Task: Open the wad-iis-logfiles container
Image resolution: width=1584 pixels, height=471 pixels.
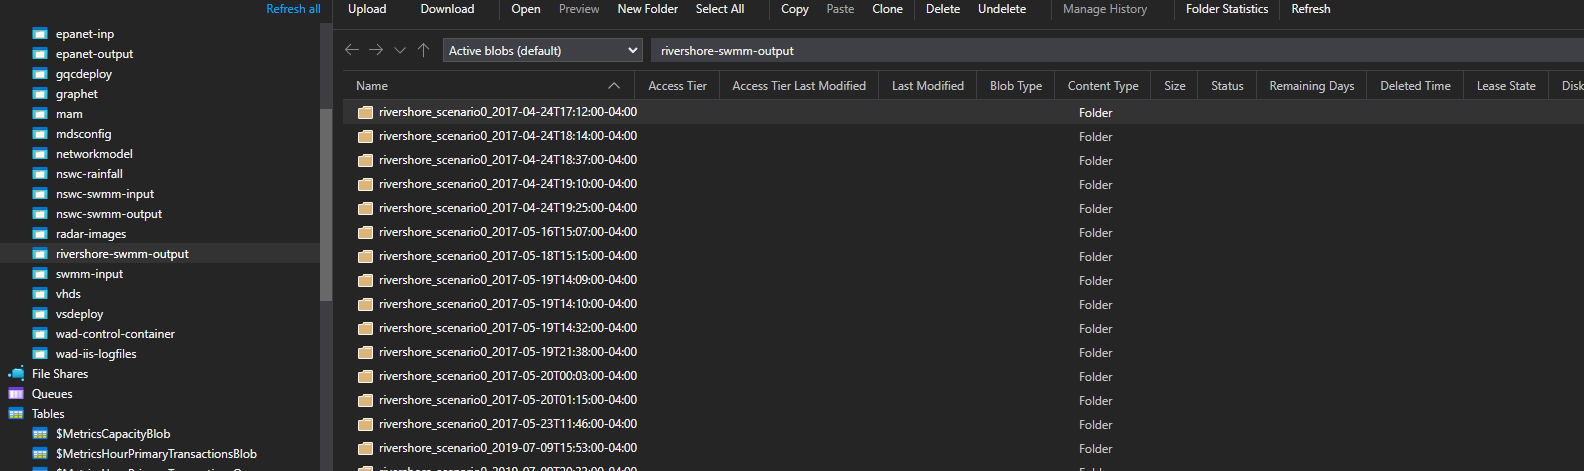Action: pos(96,354)
